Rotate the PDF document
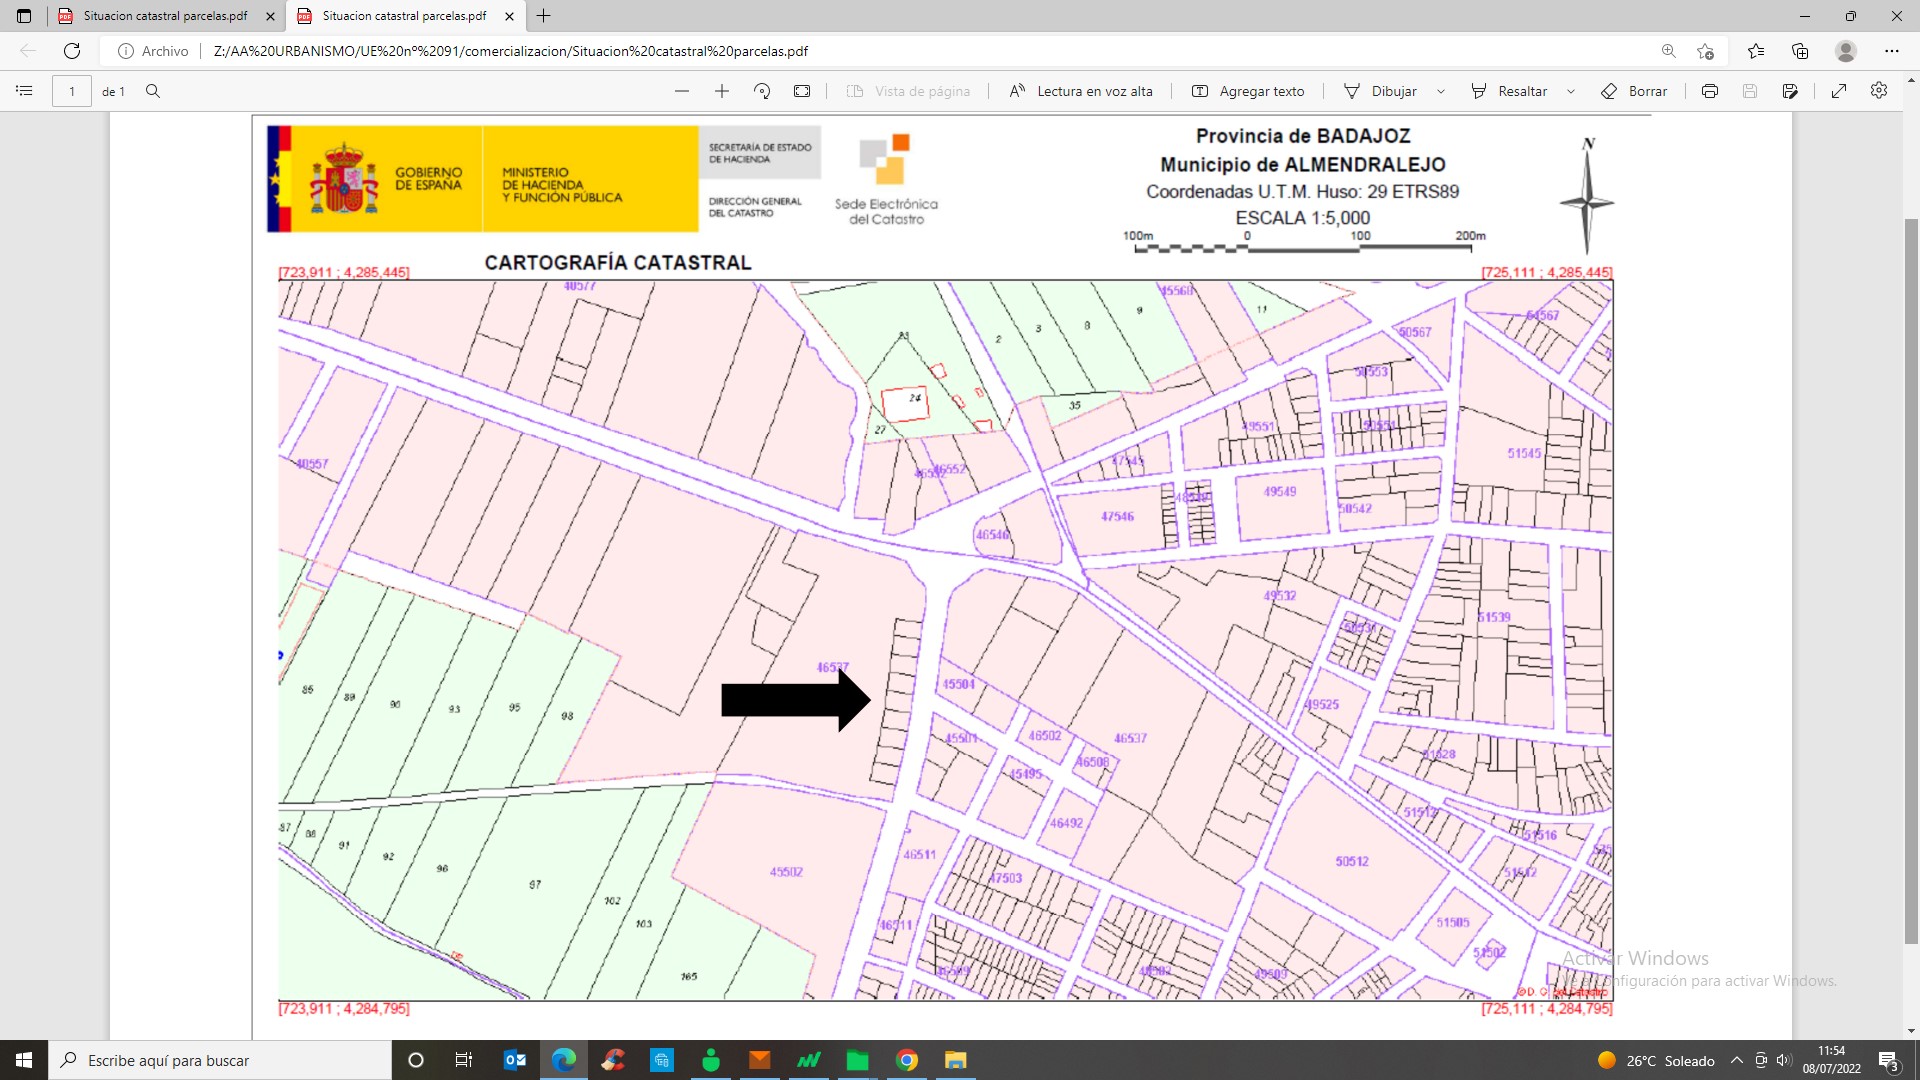The width and height of the screenshot is (1920, 1080). (x=762, y=91)
